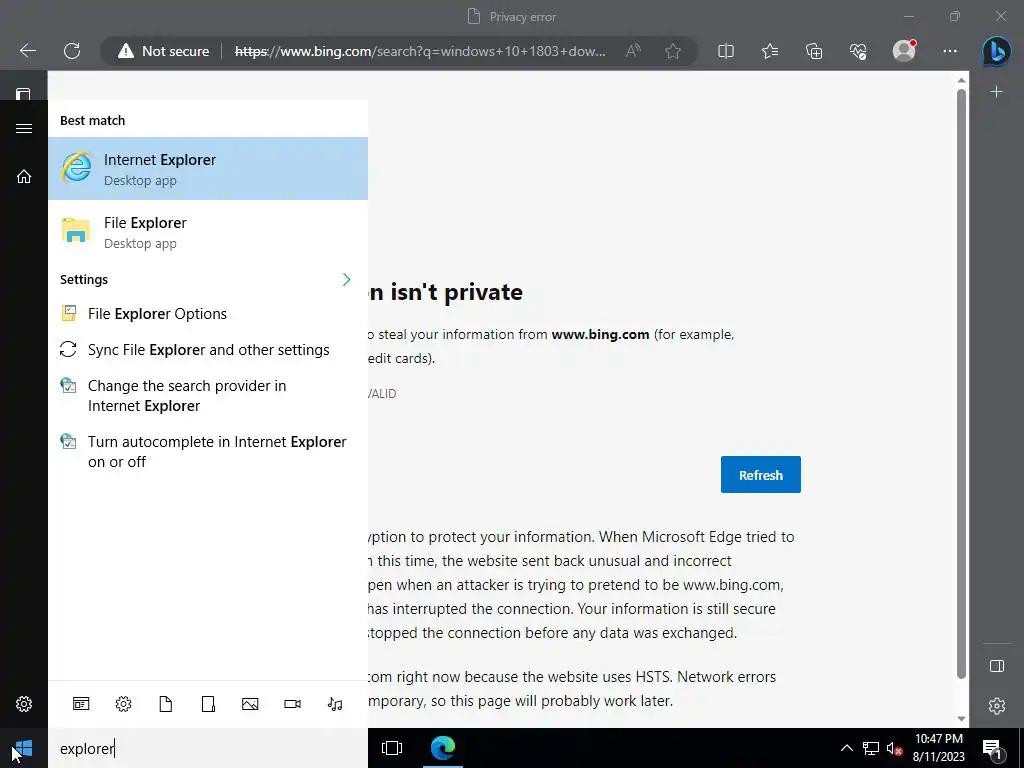Filter search results by Photos icon

[250, 704]
